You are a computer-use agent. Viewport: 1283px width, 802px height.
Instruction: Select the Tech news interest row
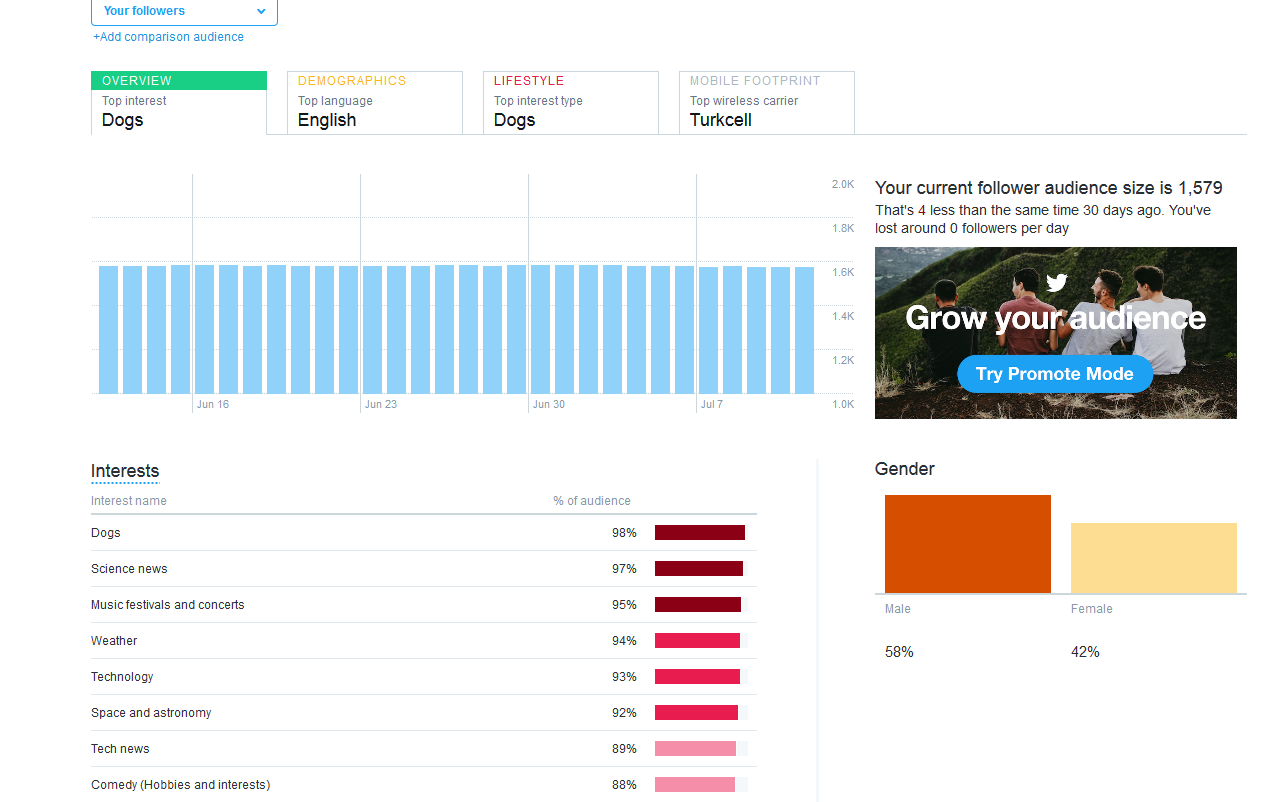[424, 749]
